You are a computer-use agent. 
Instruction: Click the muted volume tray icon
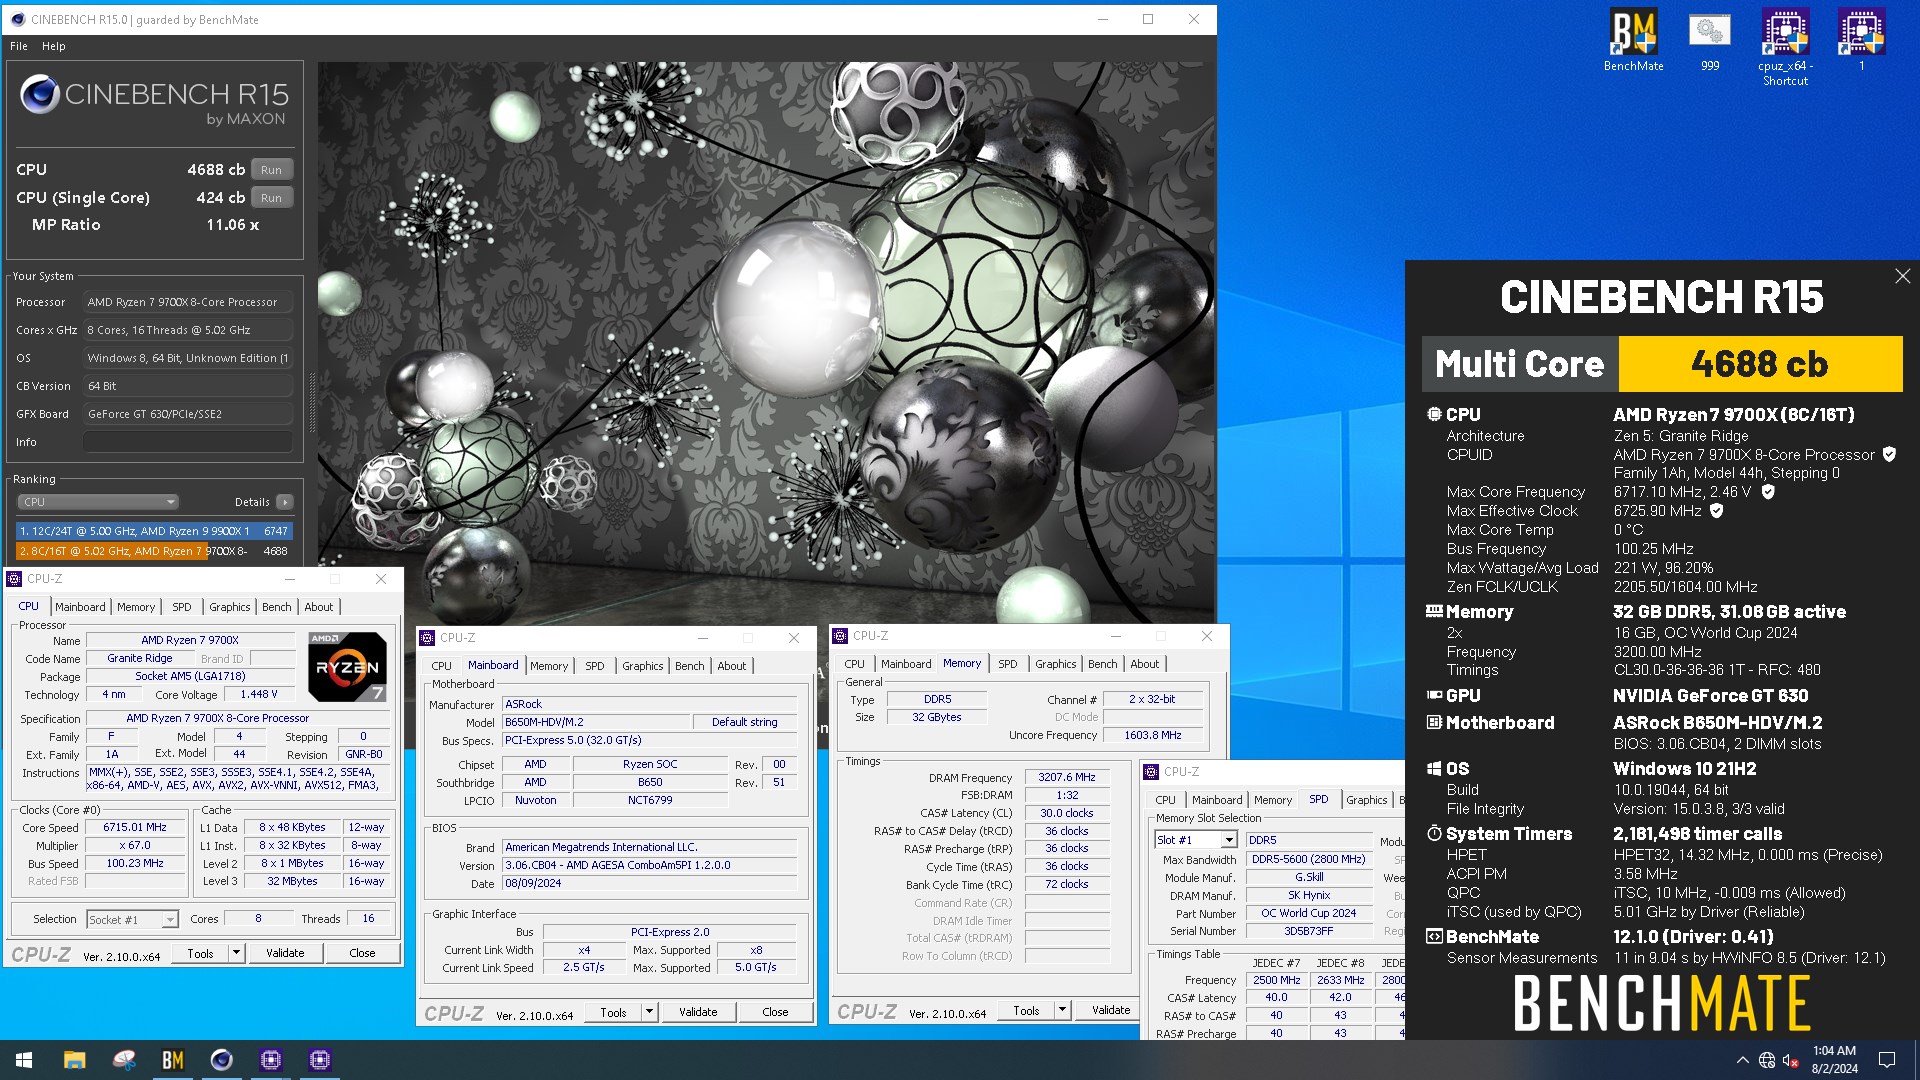(x=1790, y=1060)
